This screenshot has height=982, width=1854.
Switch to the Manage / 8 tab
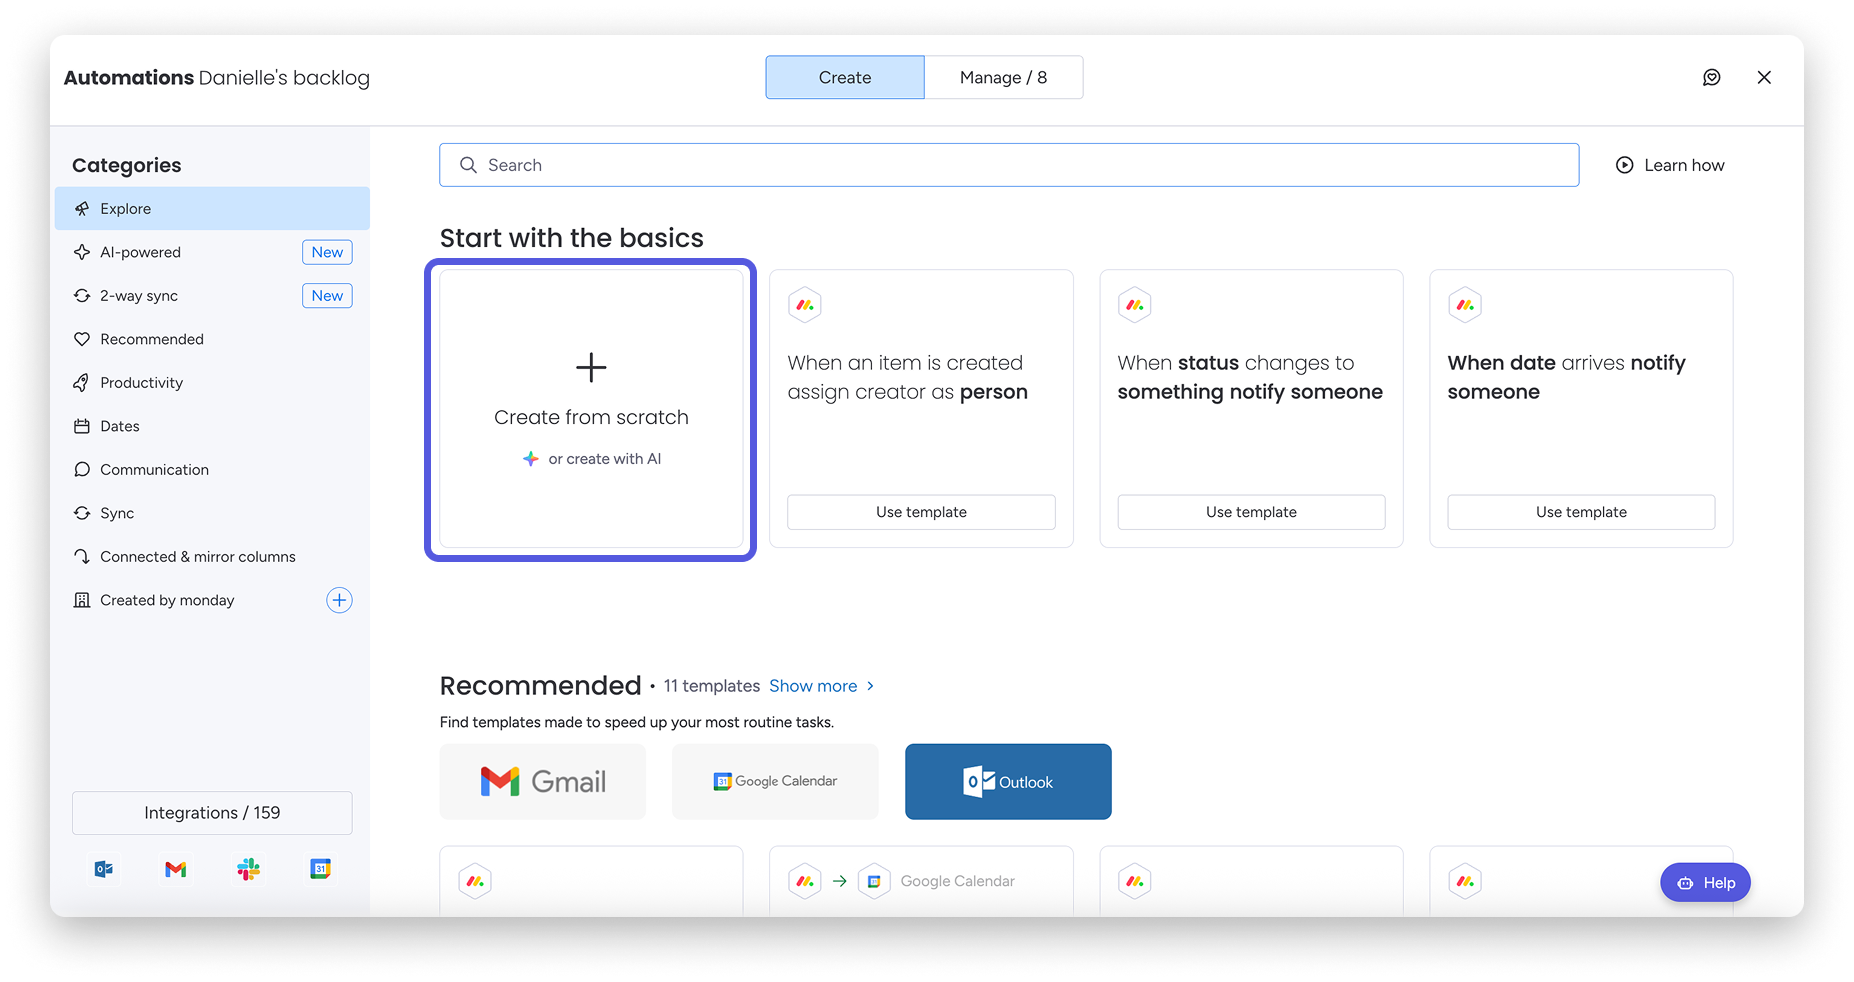coord(1003,78)
